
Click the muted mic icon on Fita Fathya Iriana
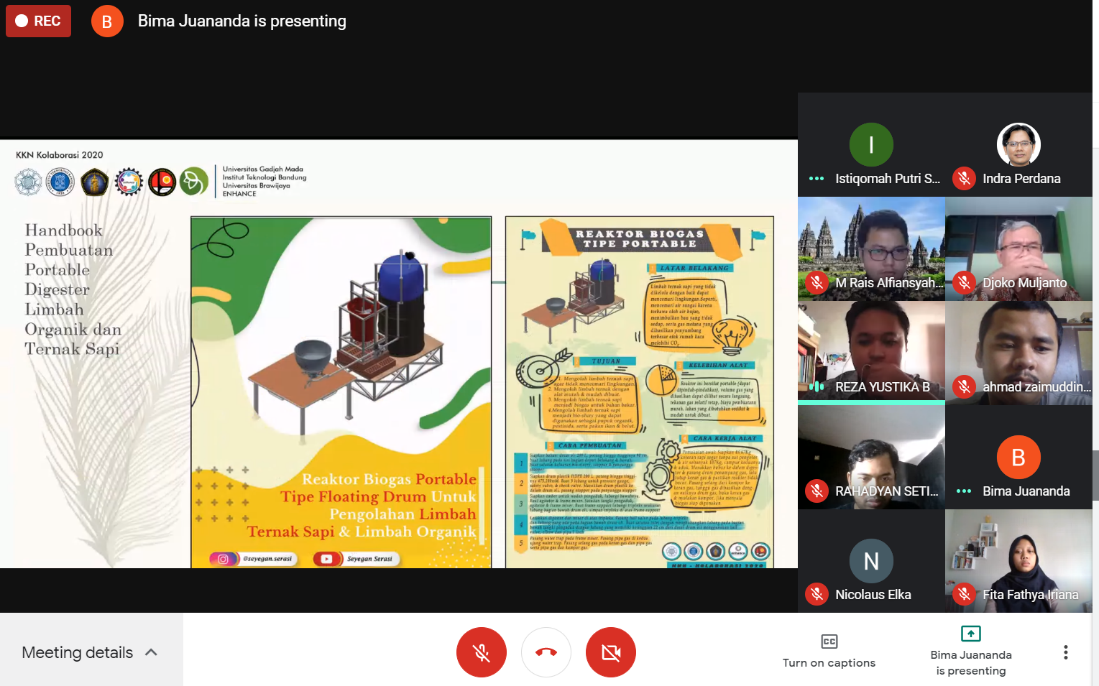click(x=964, y=595)
